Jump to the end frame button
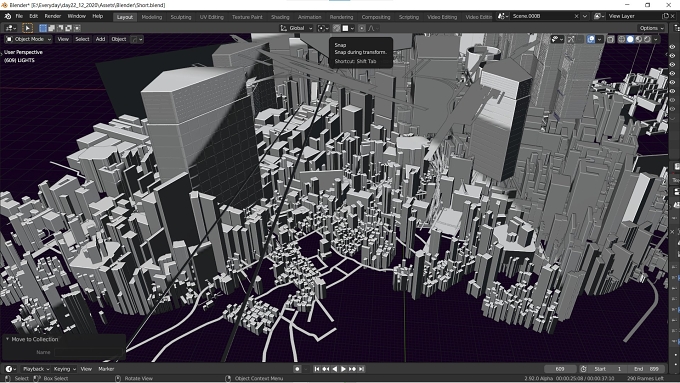This screenshot has height=383, width=680. coord(361,369)
